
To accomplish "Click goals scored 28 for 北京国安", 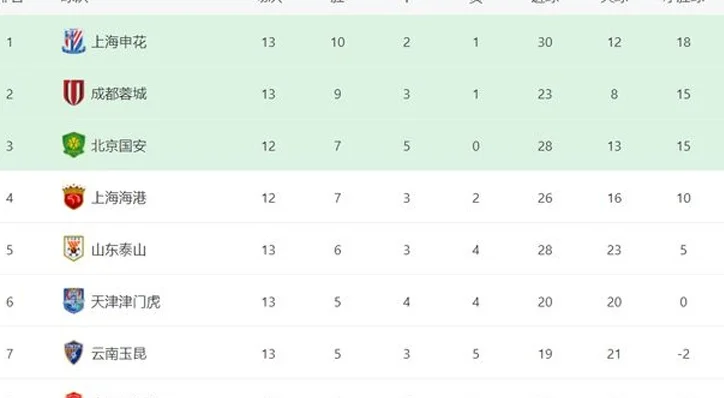I will pos(545,146).
